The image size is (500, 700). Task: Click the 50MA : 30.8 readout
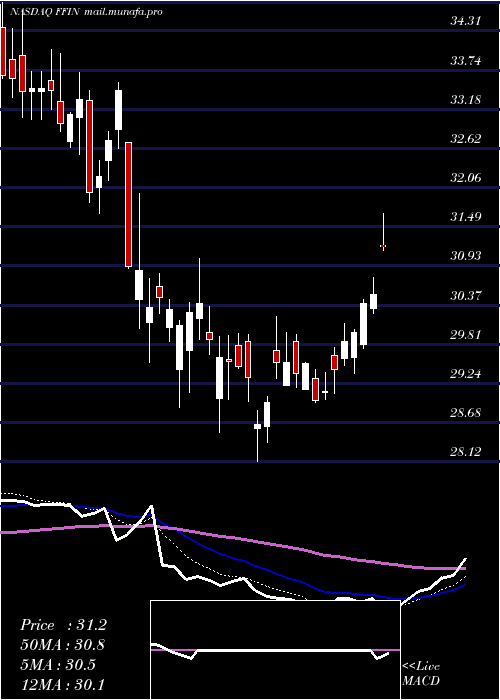tap(63, 645)
